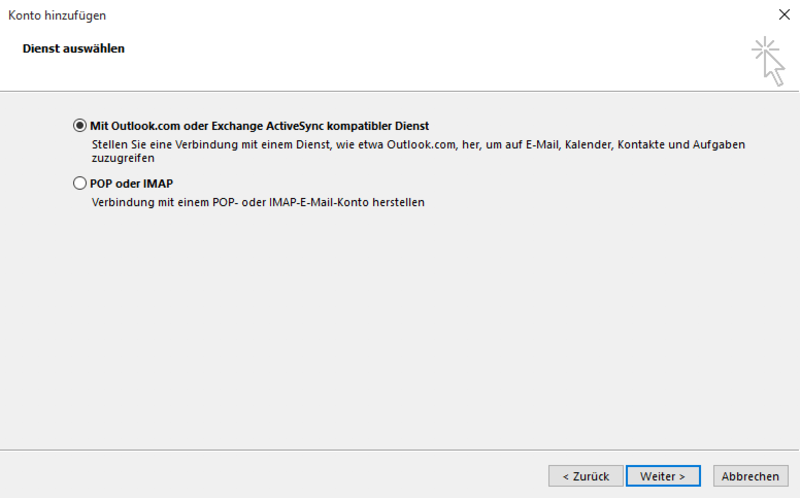Select the Outlook.com or Exchange ActiveSync radio button
Screen dimensions: 800x498
[x=80, y=126]
